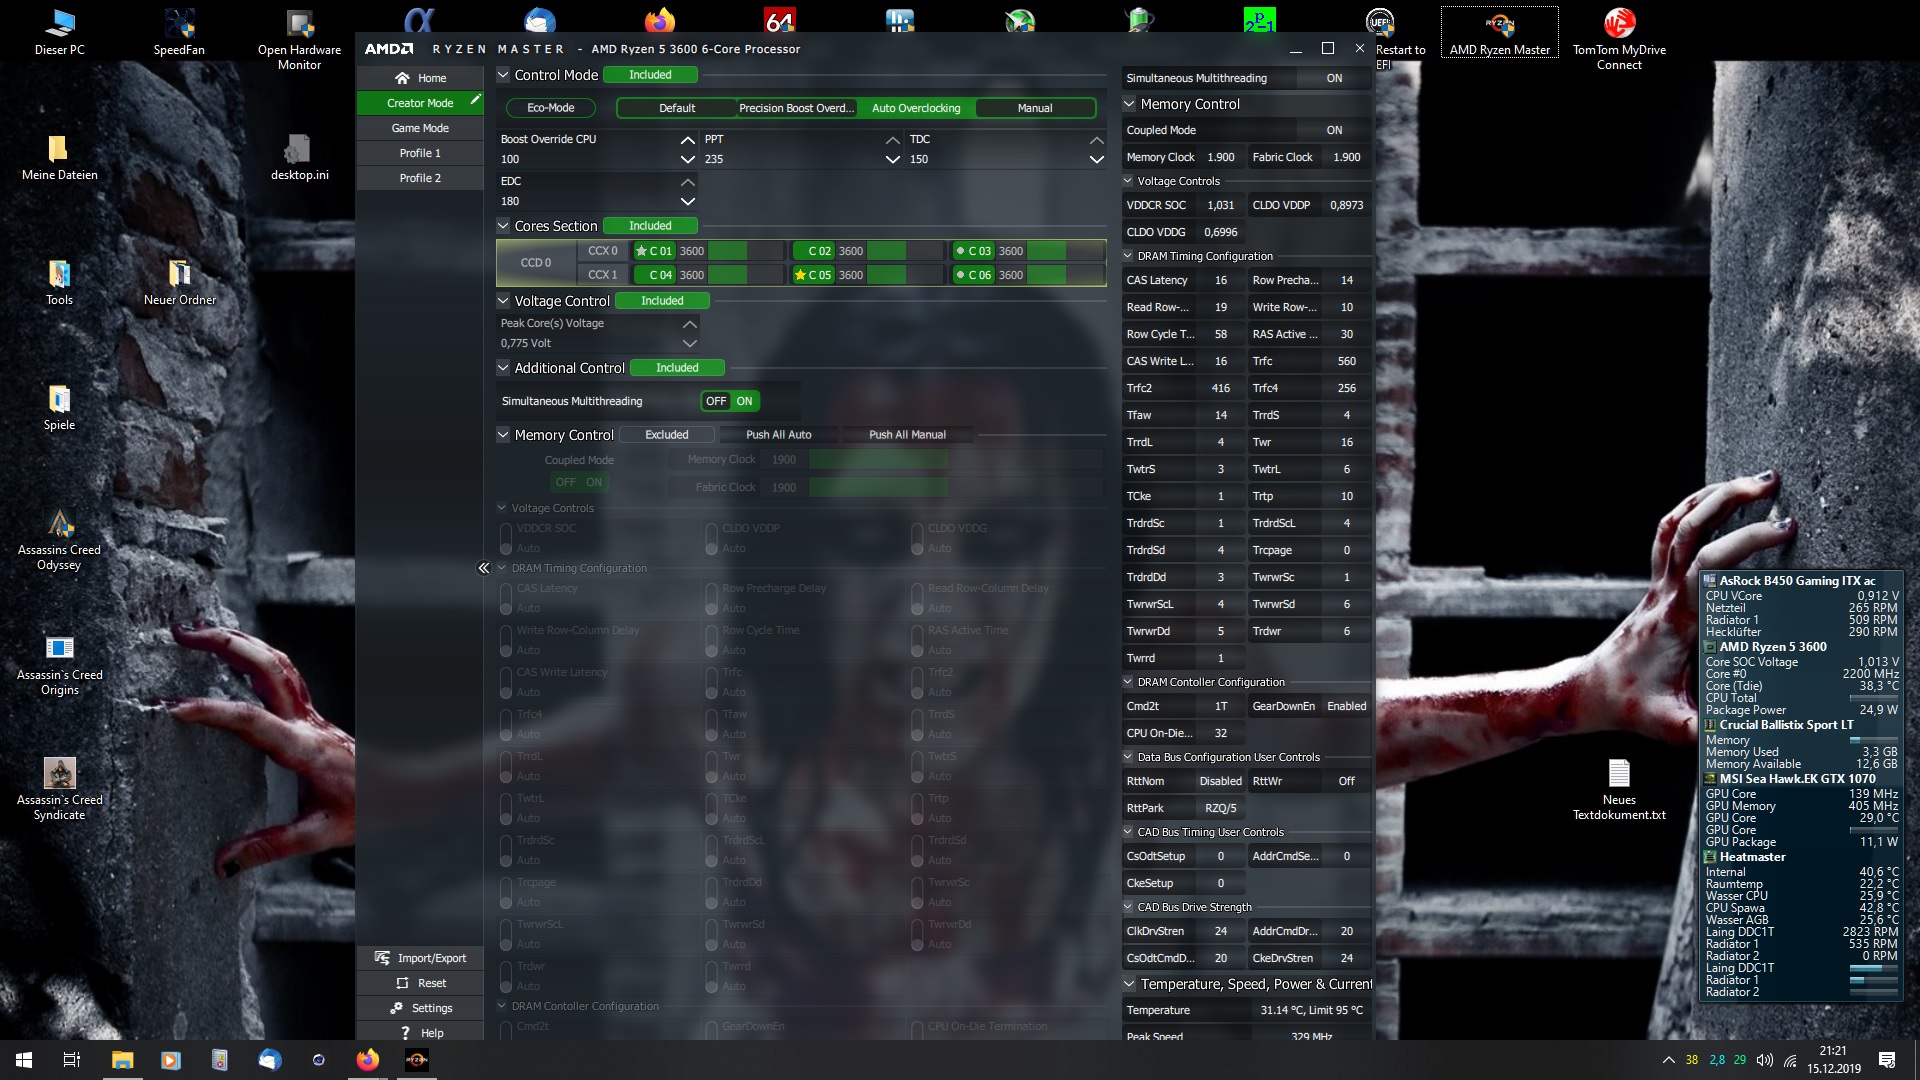Turn Simultaneous Multithreading OFF
This screenshot has height=1080, width=1920.
tap(716, 401)
